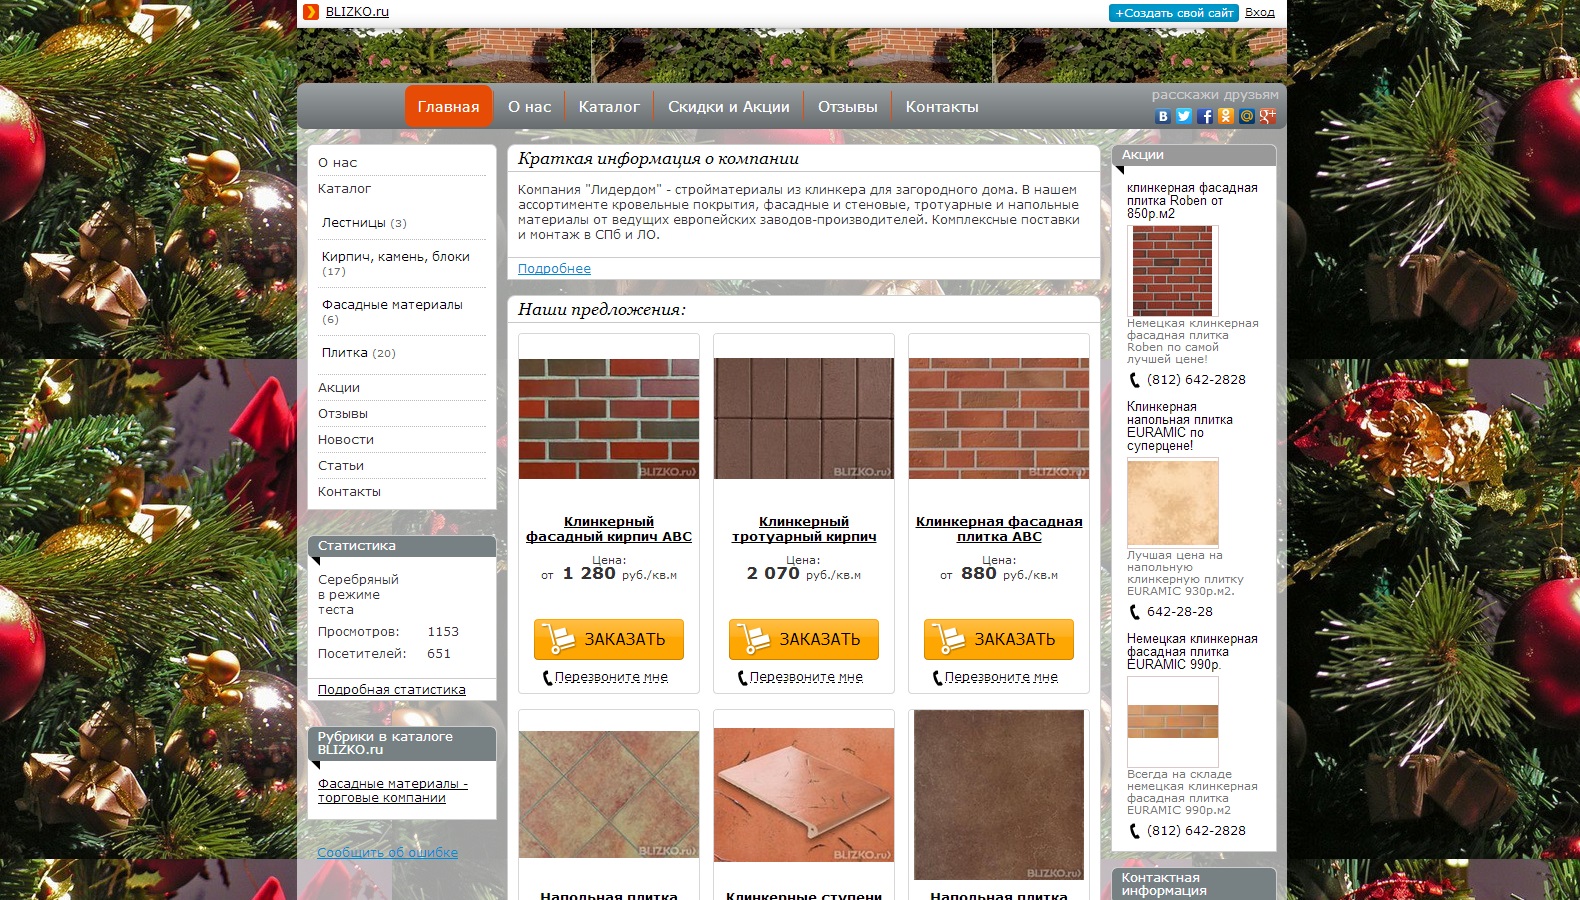The width and height of the screenshot is (1580, 900).
Task: Click phone icon next to 642-28-28
Action: click(x=1134, y=612)
